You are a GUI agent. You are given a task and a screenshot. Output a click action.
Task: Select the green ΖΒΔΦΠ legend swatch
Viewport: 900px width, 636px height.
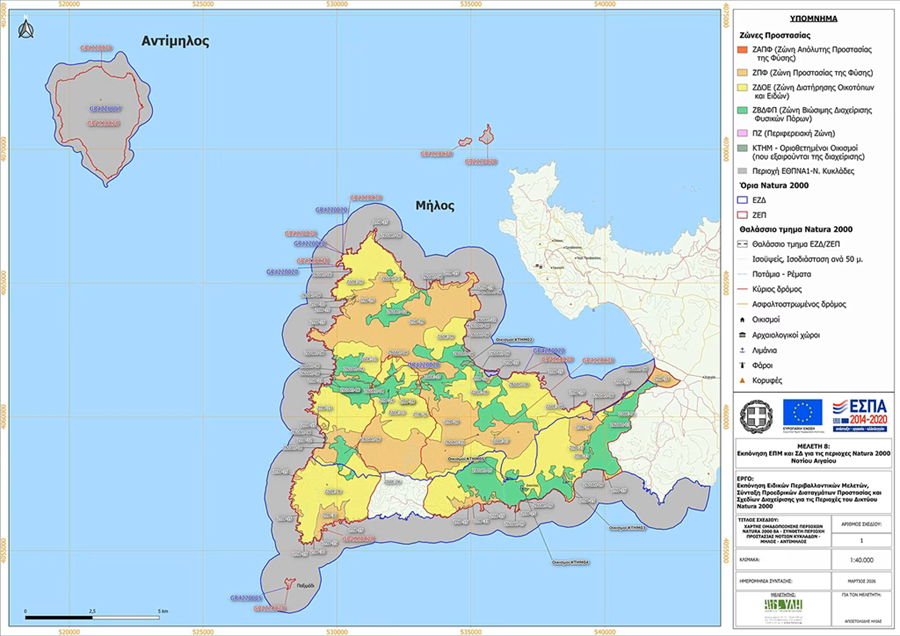point(742,111)
